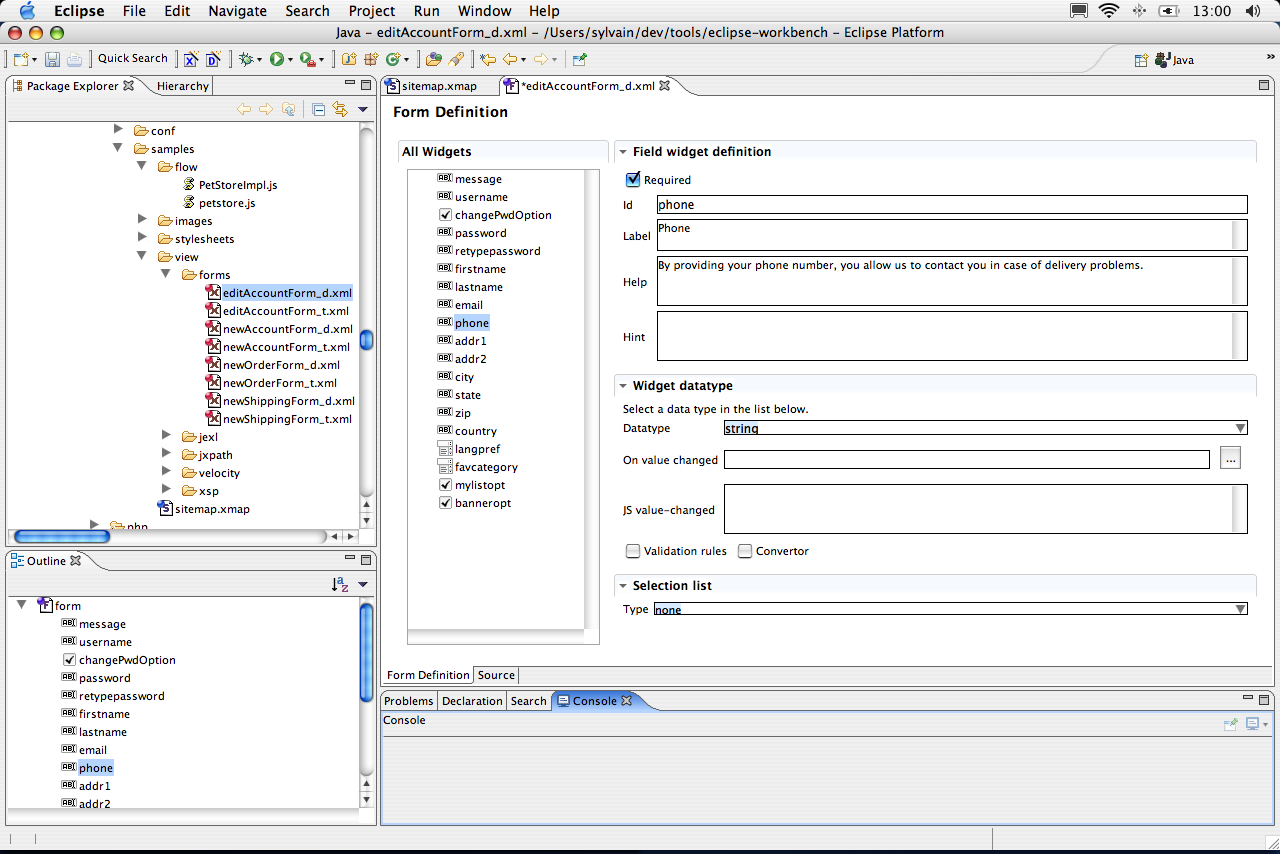The image size is (1280, 854).
Task: Open the Selection list Type dropdown
Action: (1240, 609)
